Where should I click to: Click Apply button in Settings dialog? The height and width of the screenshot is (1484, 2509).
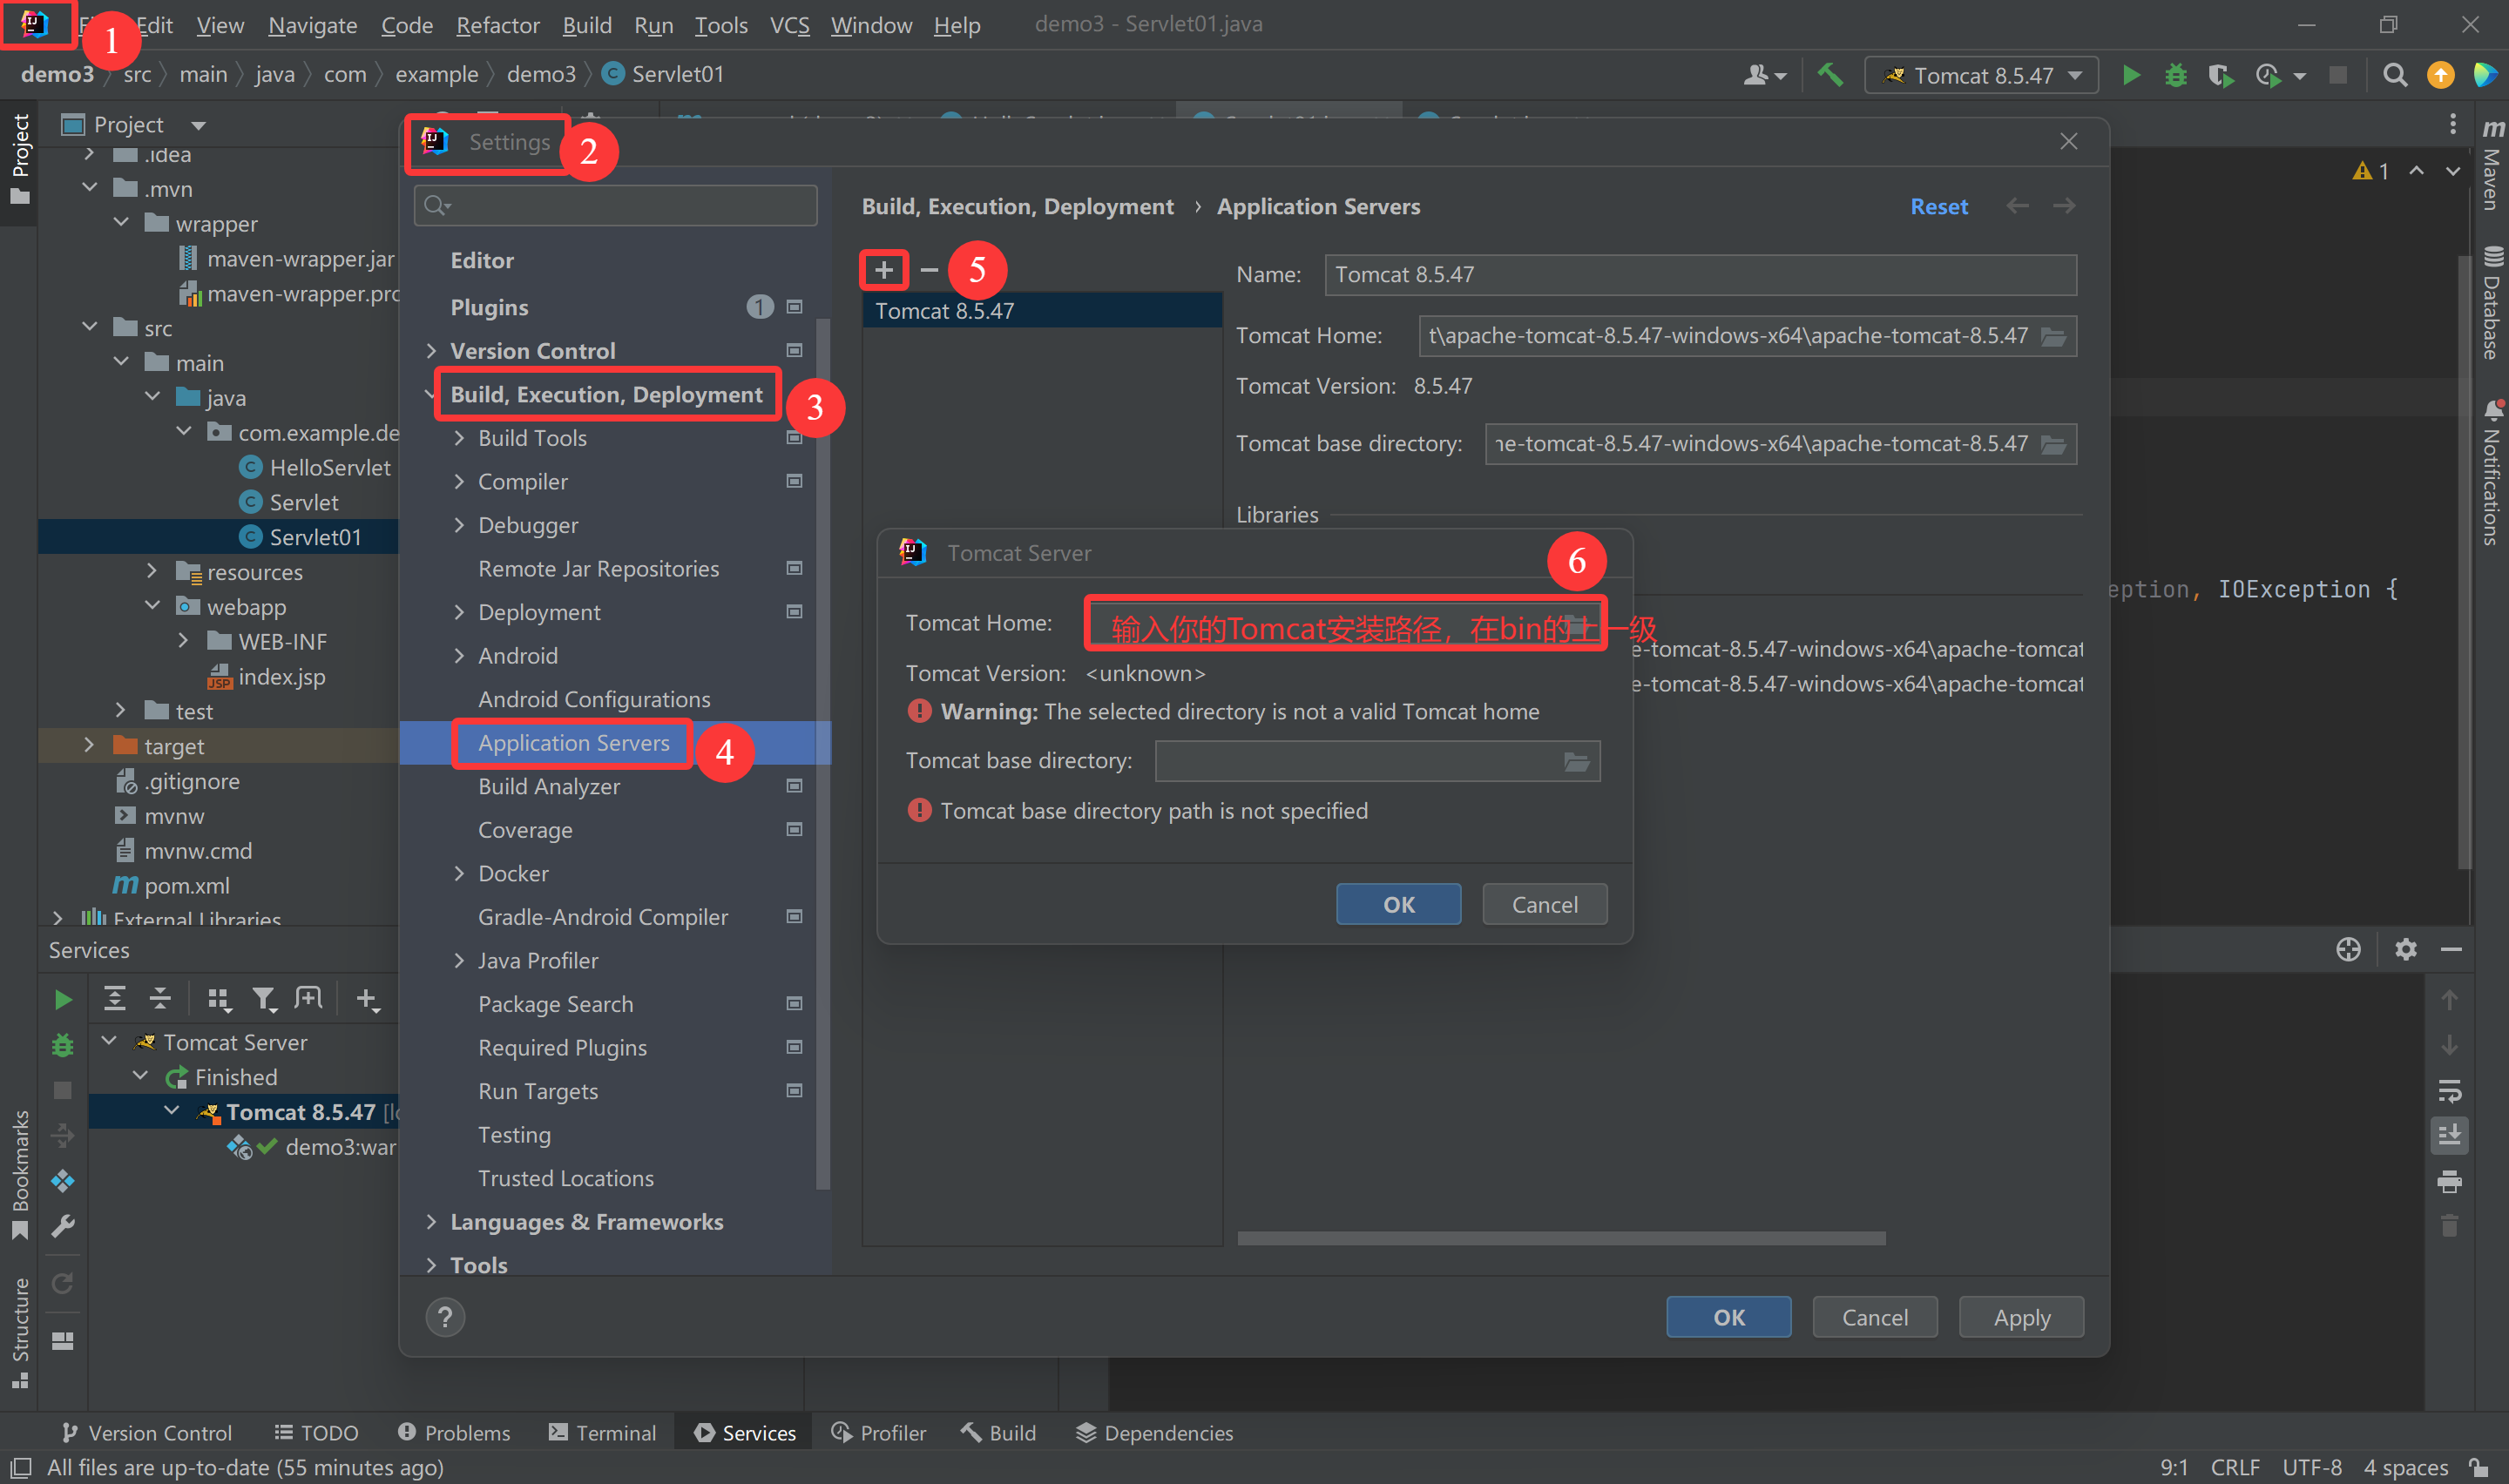pos(2021,1317)
